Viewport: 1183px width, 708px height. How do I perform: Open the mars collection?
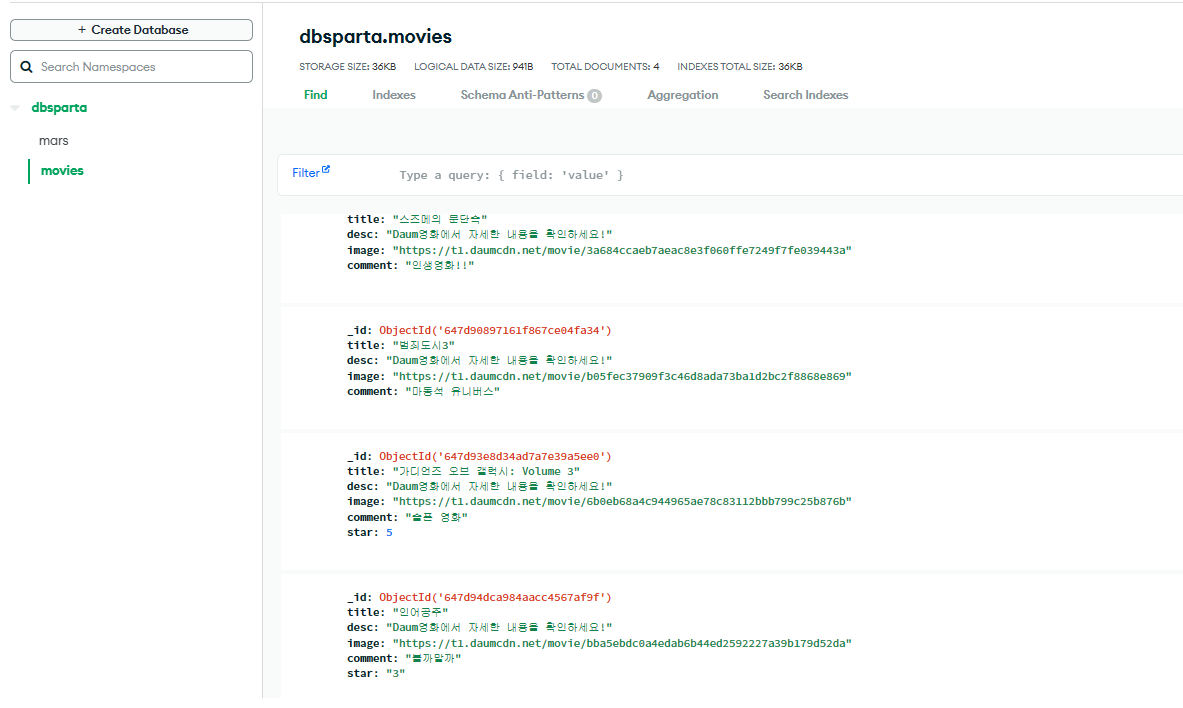tap(54, 140)
